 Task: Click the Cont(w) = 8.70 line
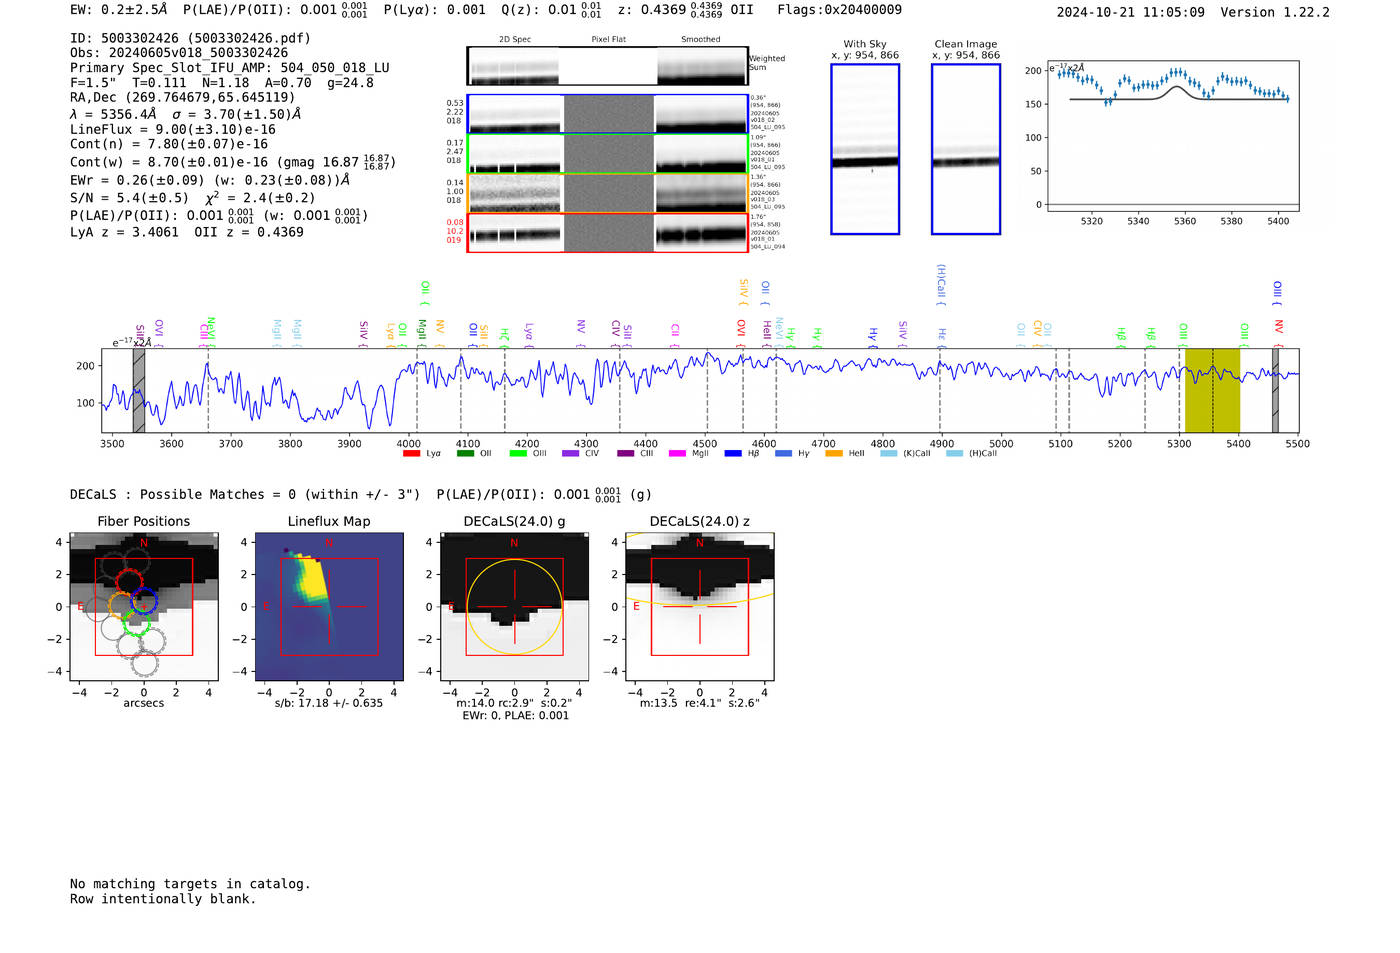pos(233,161)
